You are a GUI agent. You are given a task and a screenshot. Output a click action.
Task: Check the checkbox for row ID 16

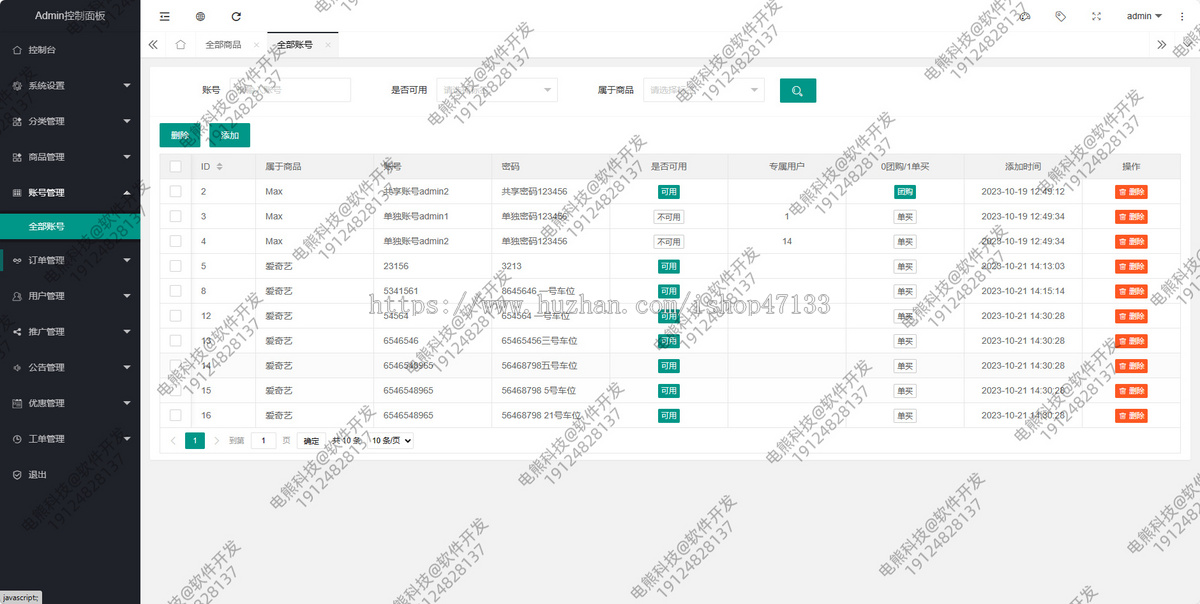[x=175, y=415]
